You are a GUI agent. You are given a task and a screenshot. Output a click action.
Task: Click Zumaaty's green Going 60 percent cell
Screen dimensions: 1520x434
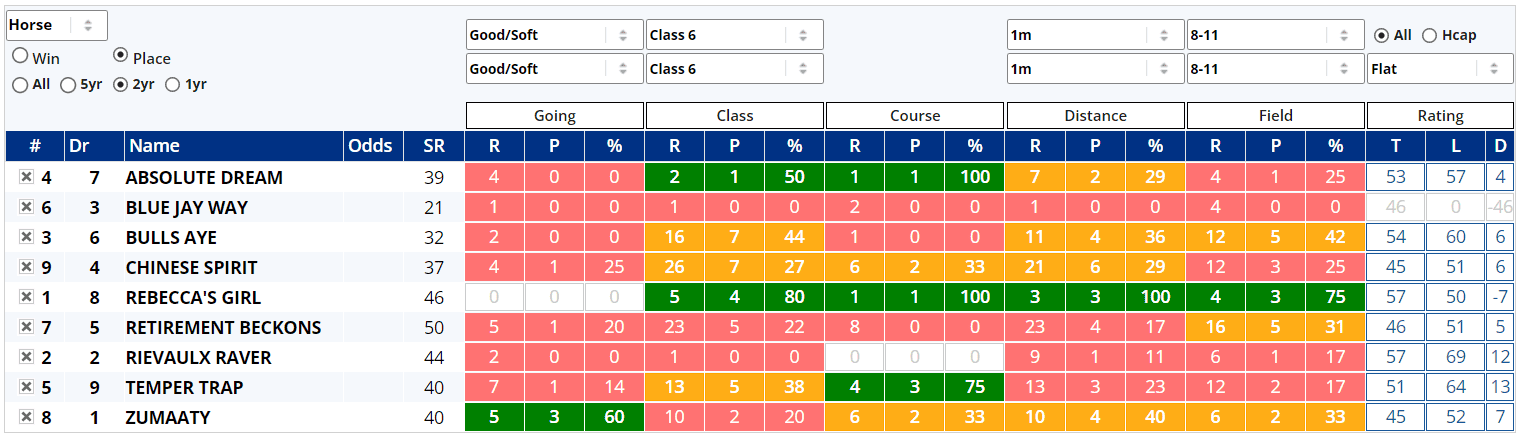coord(614,417)
